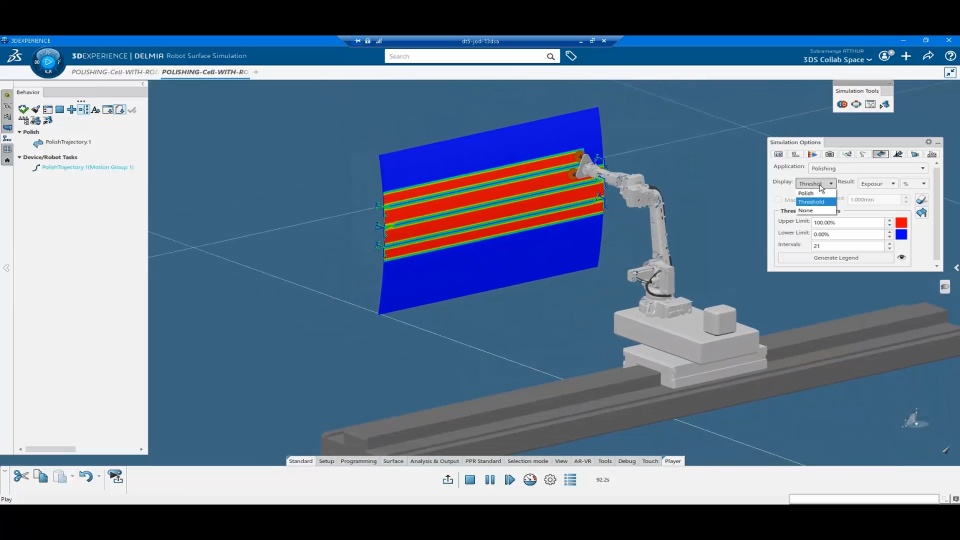Click the second icon in Simulation Tools panel
Screen dimensions: 960x540
(856, 105)
